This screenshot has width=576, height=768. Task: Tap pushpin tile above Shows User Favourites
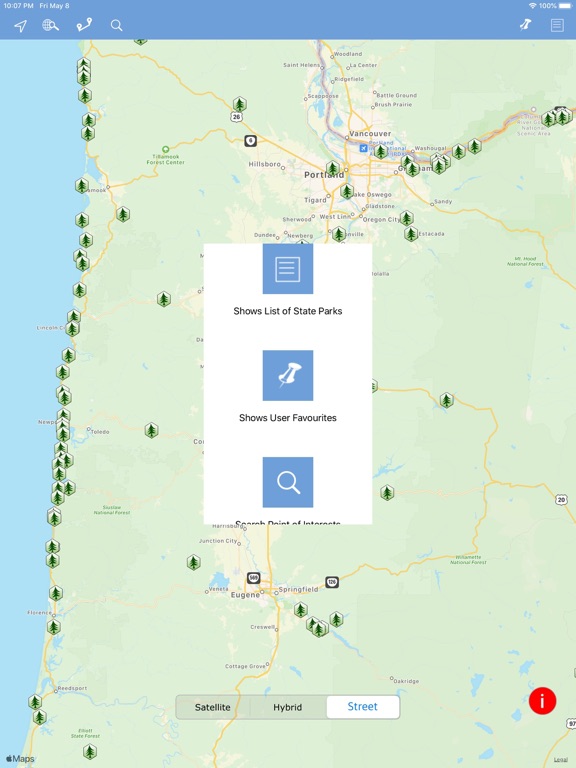point(288,376)
